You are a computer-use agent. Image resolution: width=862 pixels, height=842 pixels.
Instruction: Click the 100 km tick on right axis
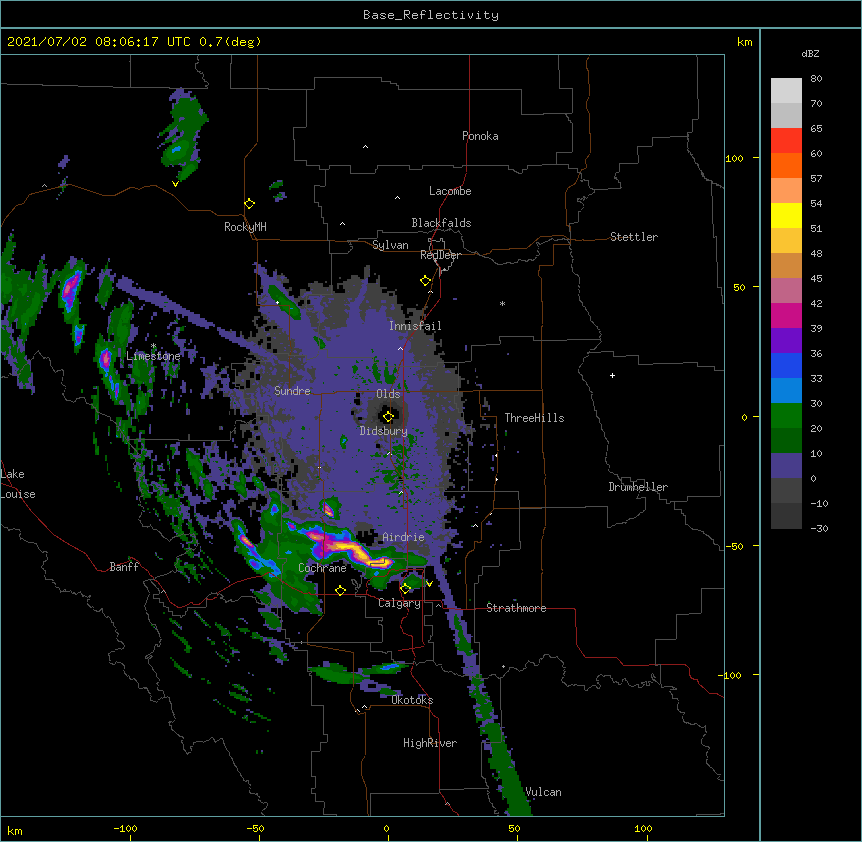pyautogui.click(x=734, y=158)
